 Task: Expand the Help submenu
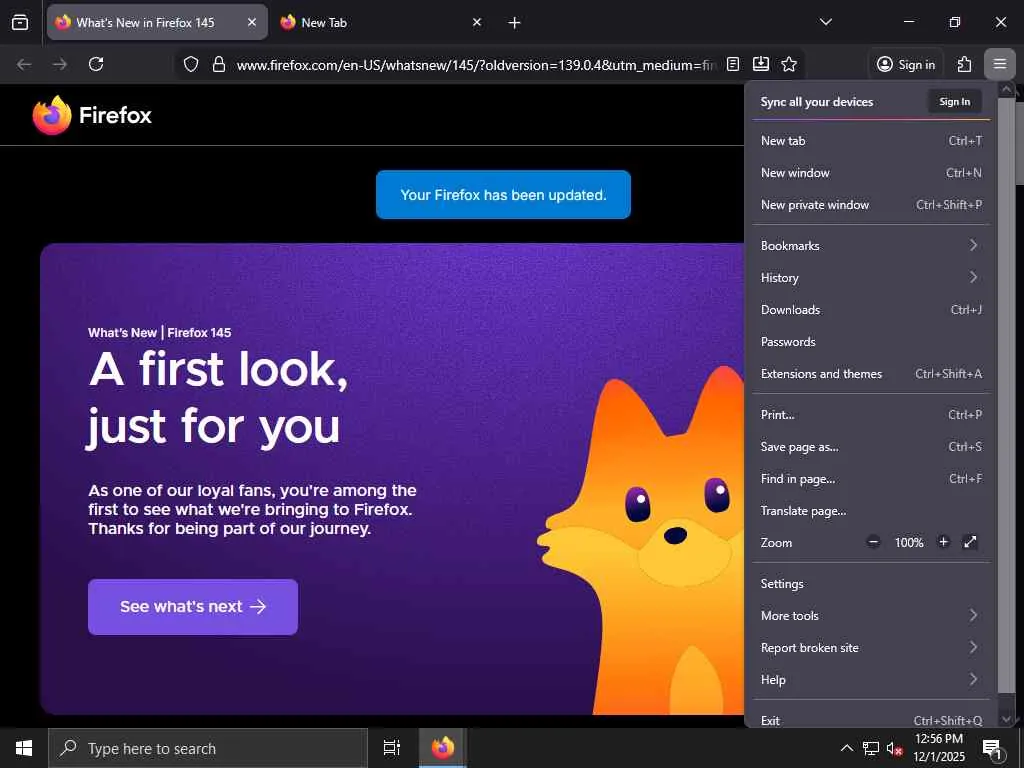(871, 679)
